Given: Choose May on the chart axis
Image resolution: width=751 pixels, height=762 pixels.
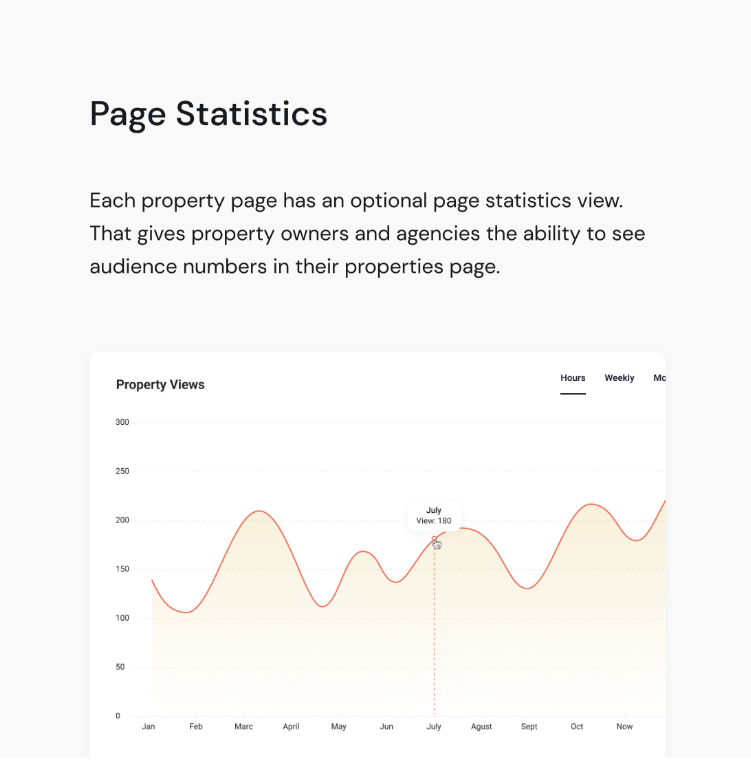Looking at the screenshot, I should [x=339, y=726].
